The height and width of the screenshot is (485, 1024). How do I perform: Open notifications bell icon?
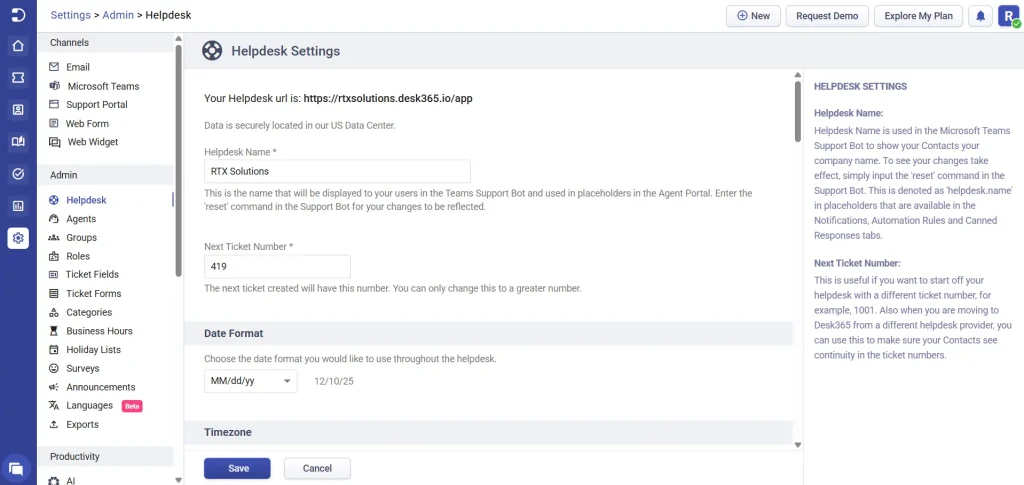980,16
